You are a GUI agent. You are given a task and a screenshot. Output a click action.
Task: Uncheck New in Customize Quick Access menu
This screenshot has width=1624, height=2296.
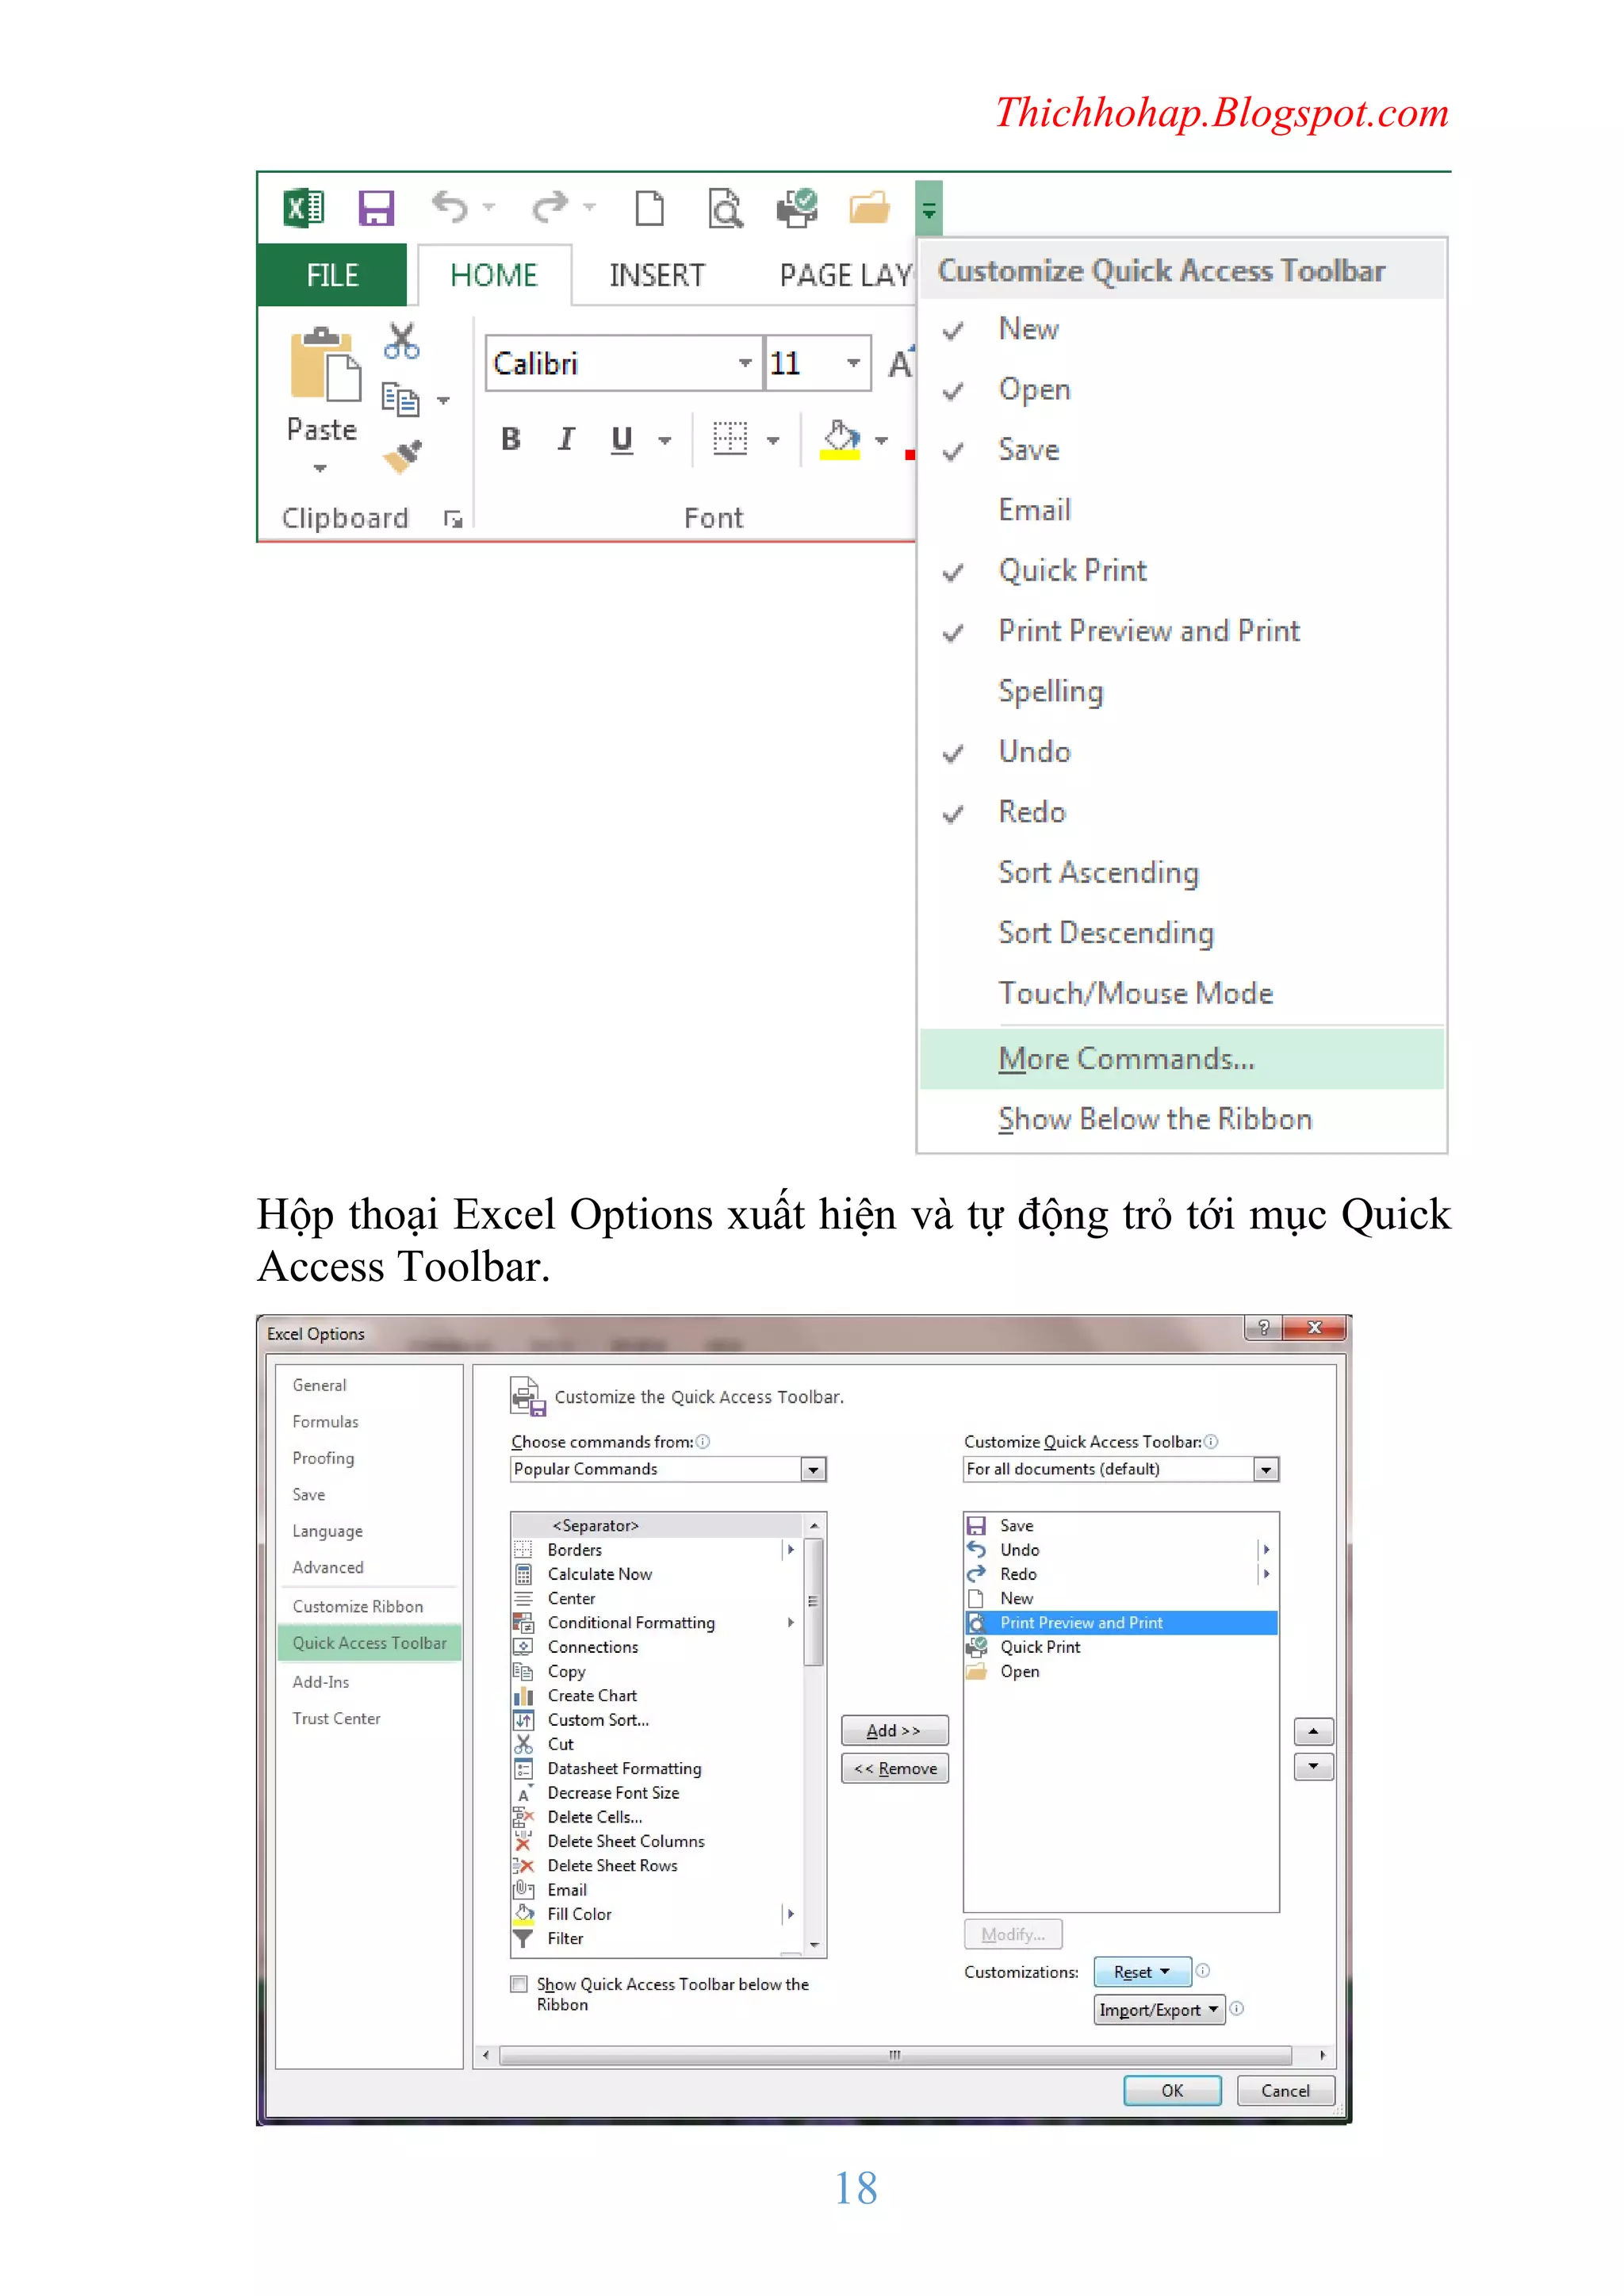tap(1181, 329)
